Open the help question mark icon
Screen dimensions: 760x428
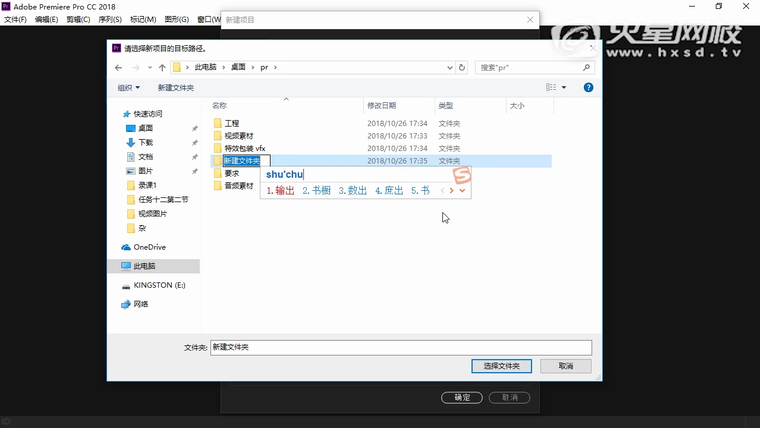(x=588, y=87)
